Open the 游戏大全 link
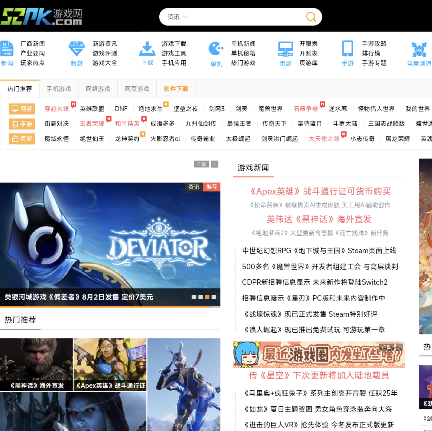The height and width of the screenshot is (431, 432). [x=105, y=63]
